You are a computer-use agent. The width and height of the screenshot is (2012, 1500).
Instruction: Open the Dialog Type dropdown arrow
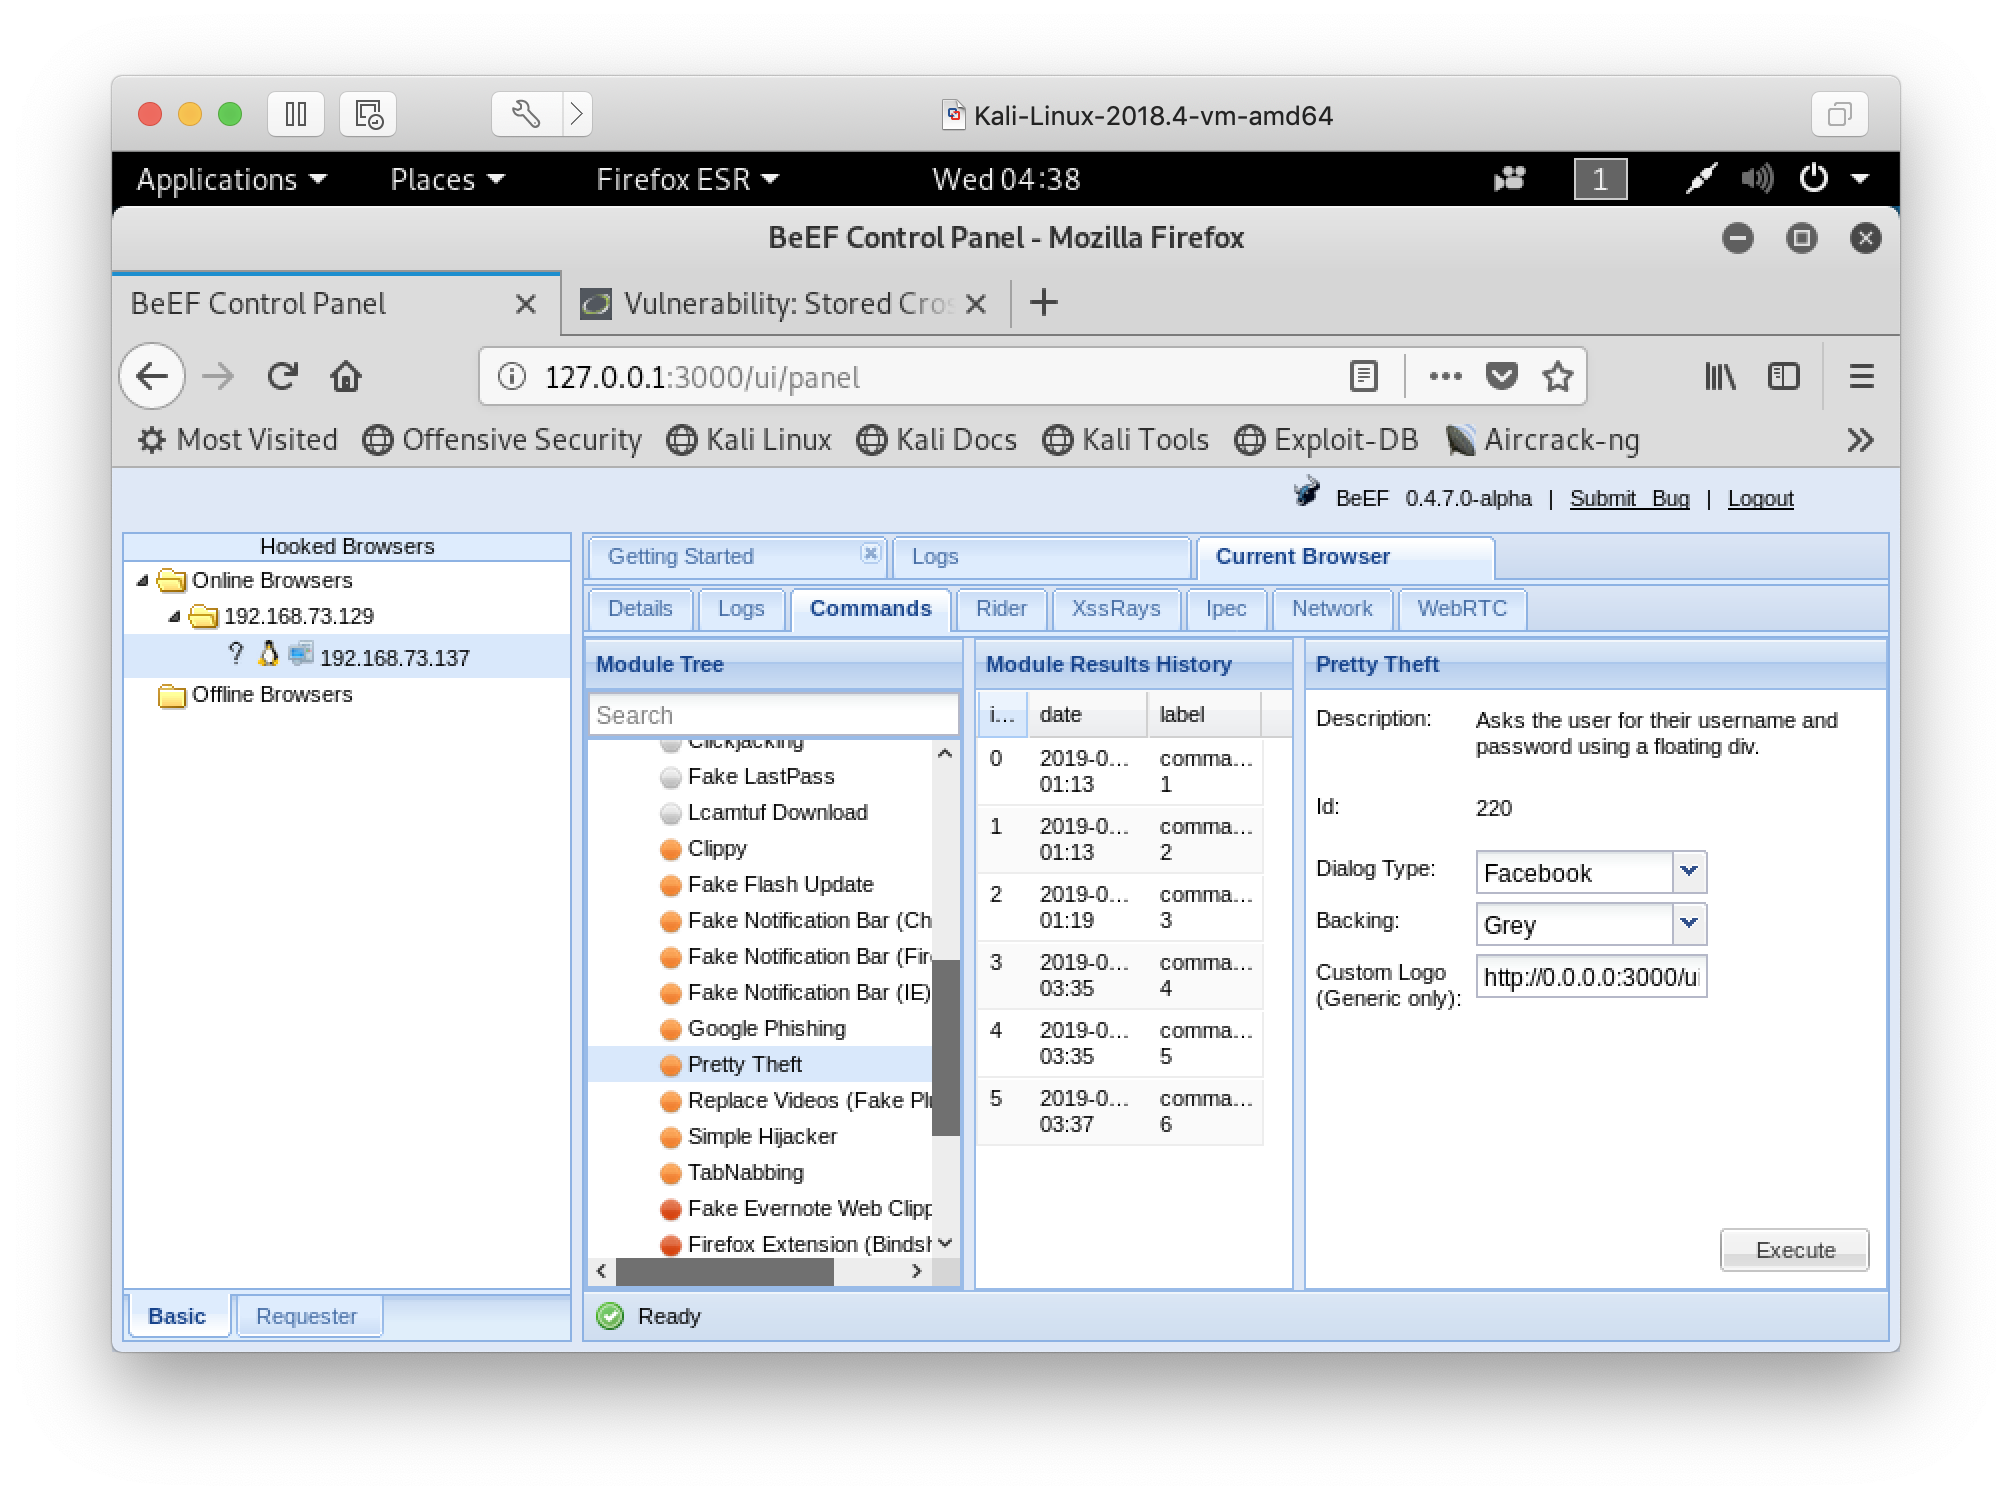[x=1689, y=871]
